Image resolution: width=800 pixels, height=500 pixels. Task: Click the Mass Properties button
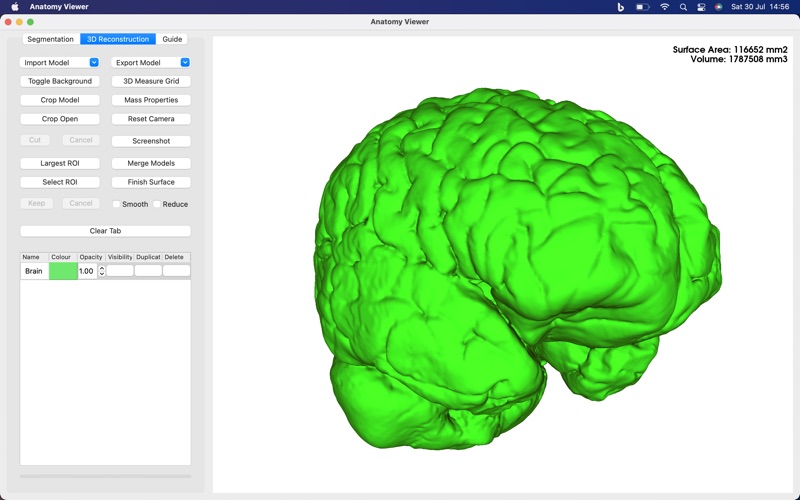pos(151,100)
